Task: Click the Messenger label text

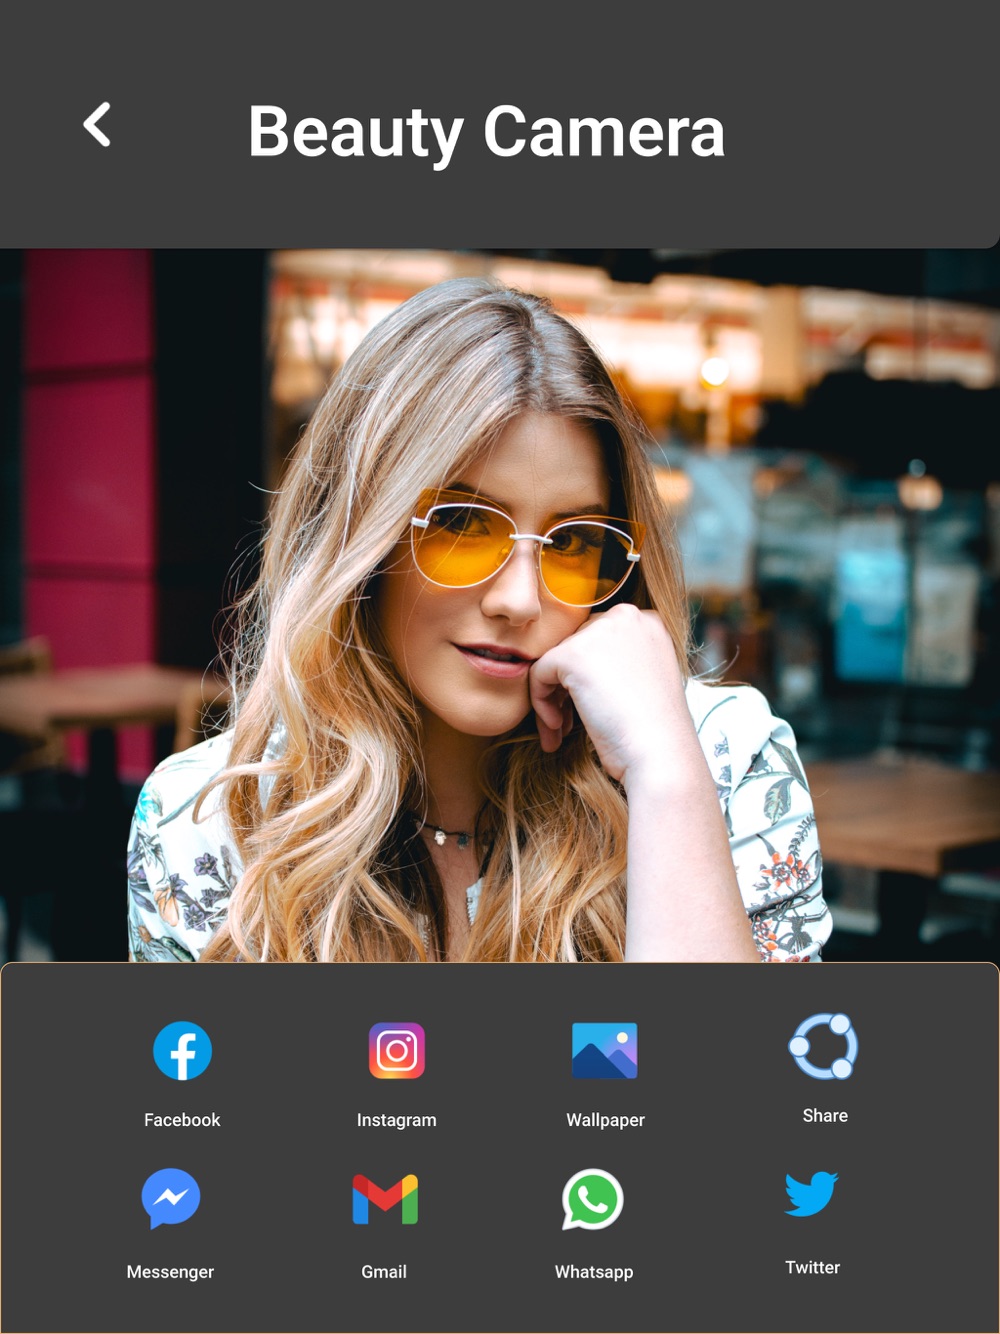Action: (x=170, y=1272)
